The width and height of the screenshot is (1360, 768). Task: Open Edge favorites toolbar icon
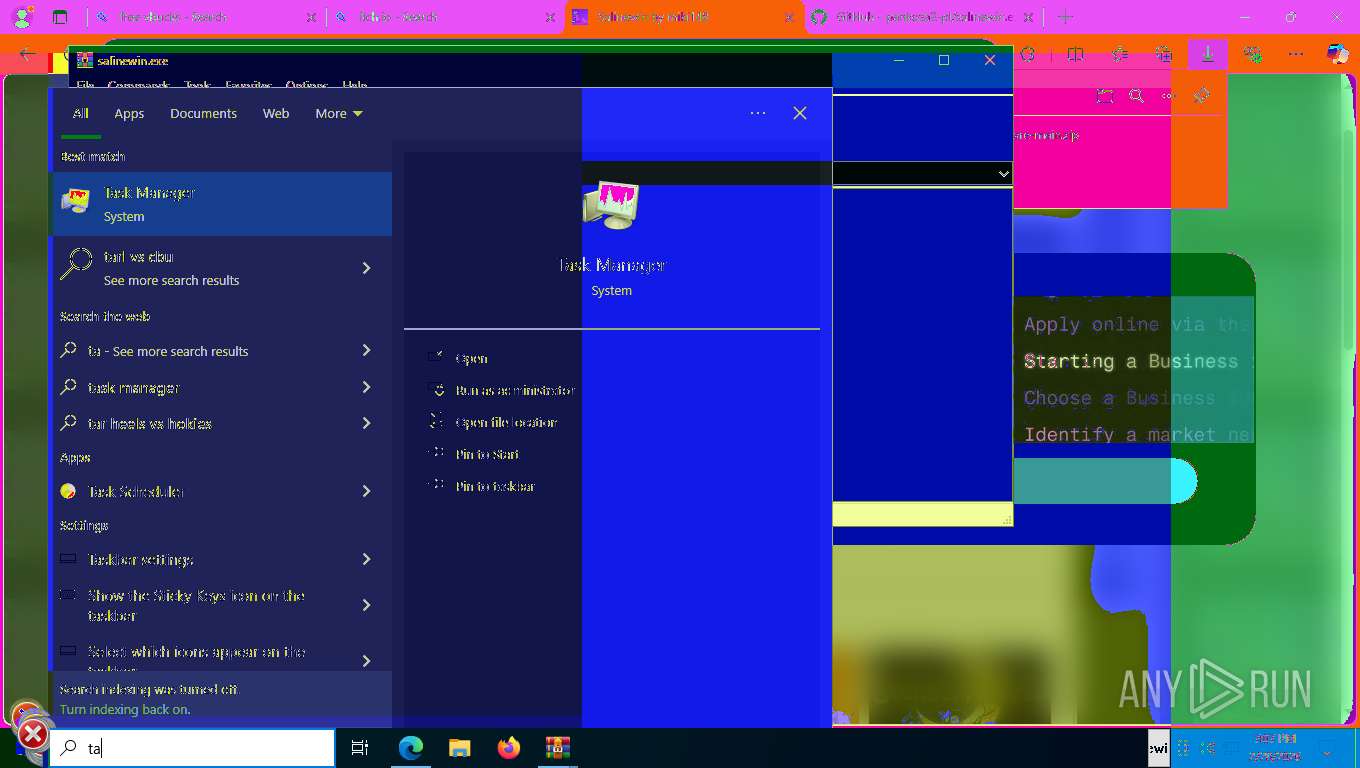[1120, 54]
